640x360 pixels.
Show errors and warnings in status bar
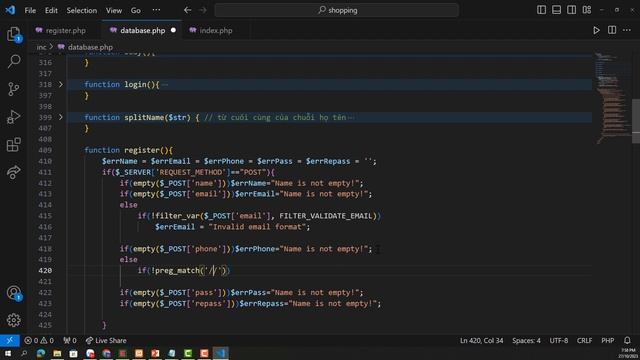click(39, 340)
